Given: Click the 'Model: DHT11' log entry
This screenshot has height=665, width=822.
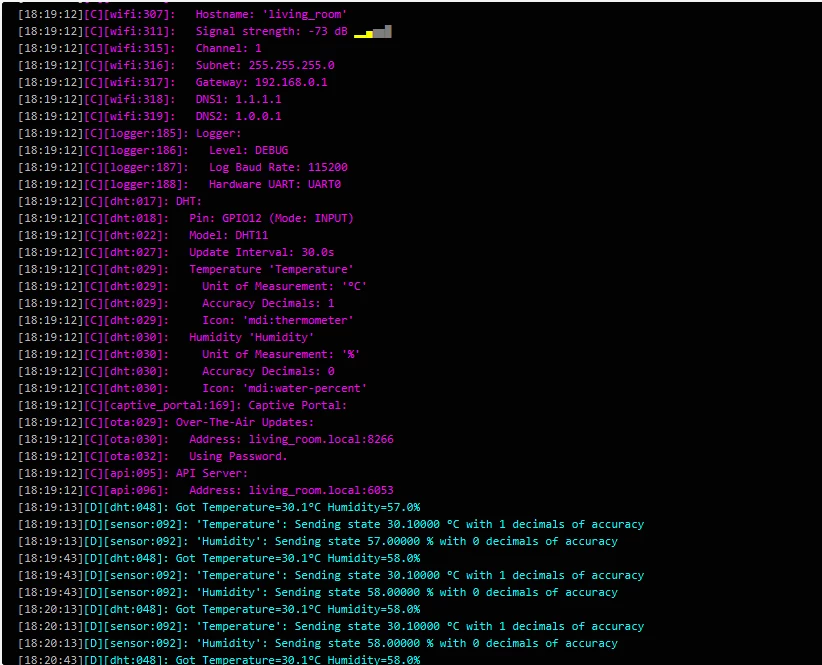Looking at the screenshot, I should [x=235, y=235].
